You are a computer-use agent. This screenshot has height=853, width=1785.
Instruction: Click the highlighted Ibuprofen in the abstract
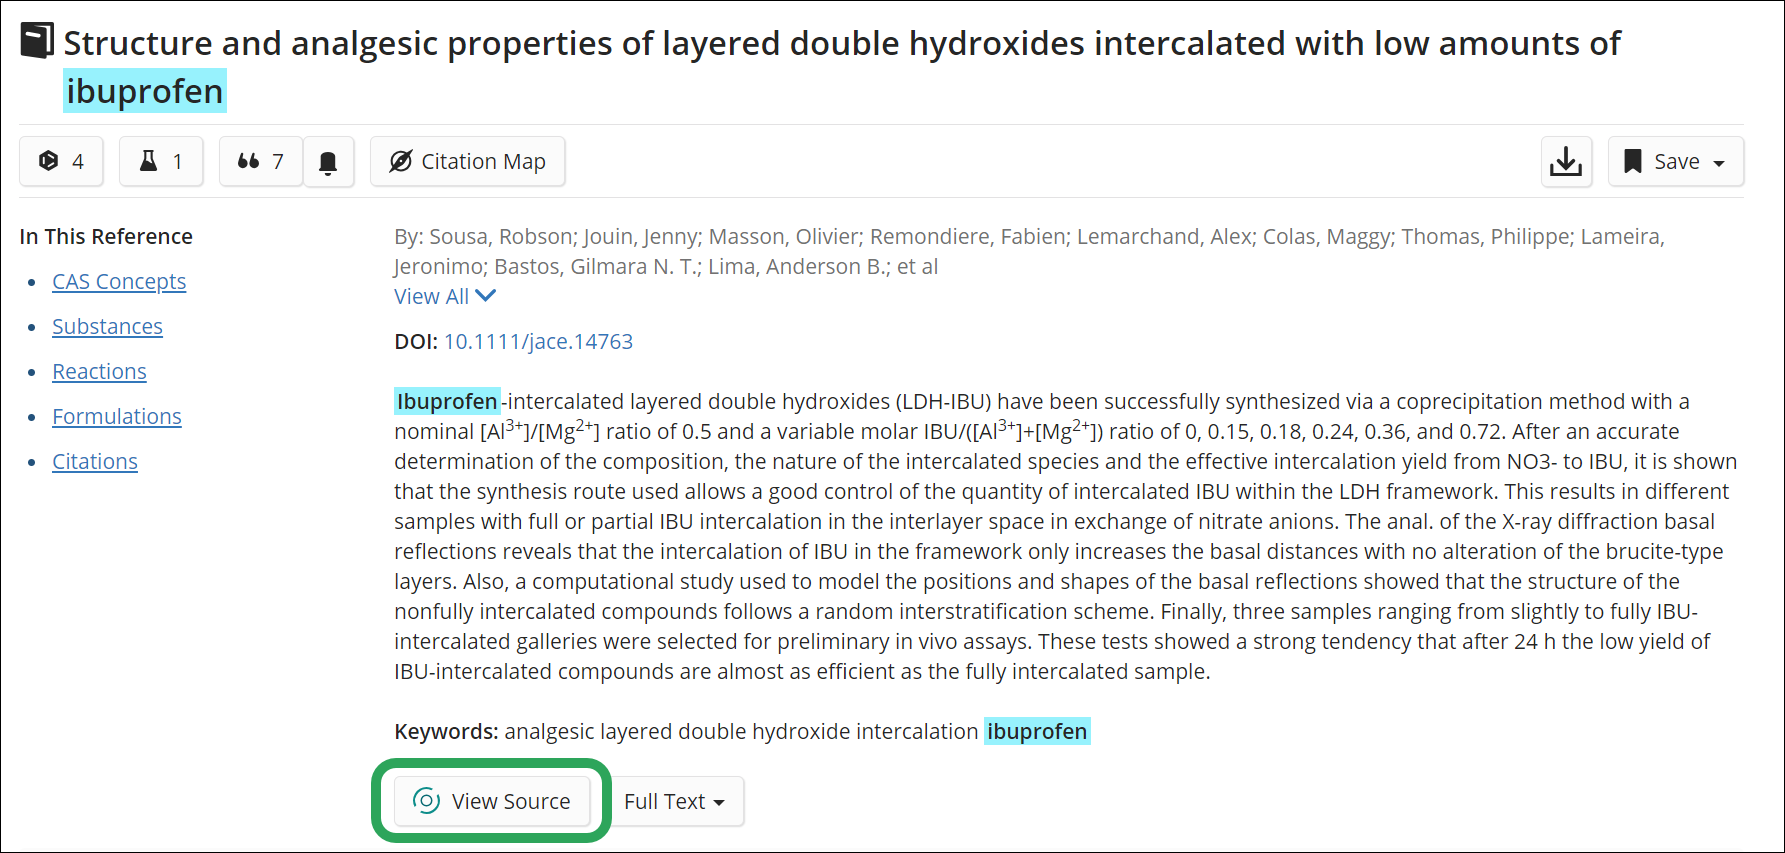(x=447, y=401)
